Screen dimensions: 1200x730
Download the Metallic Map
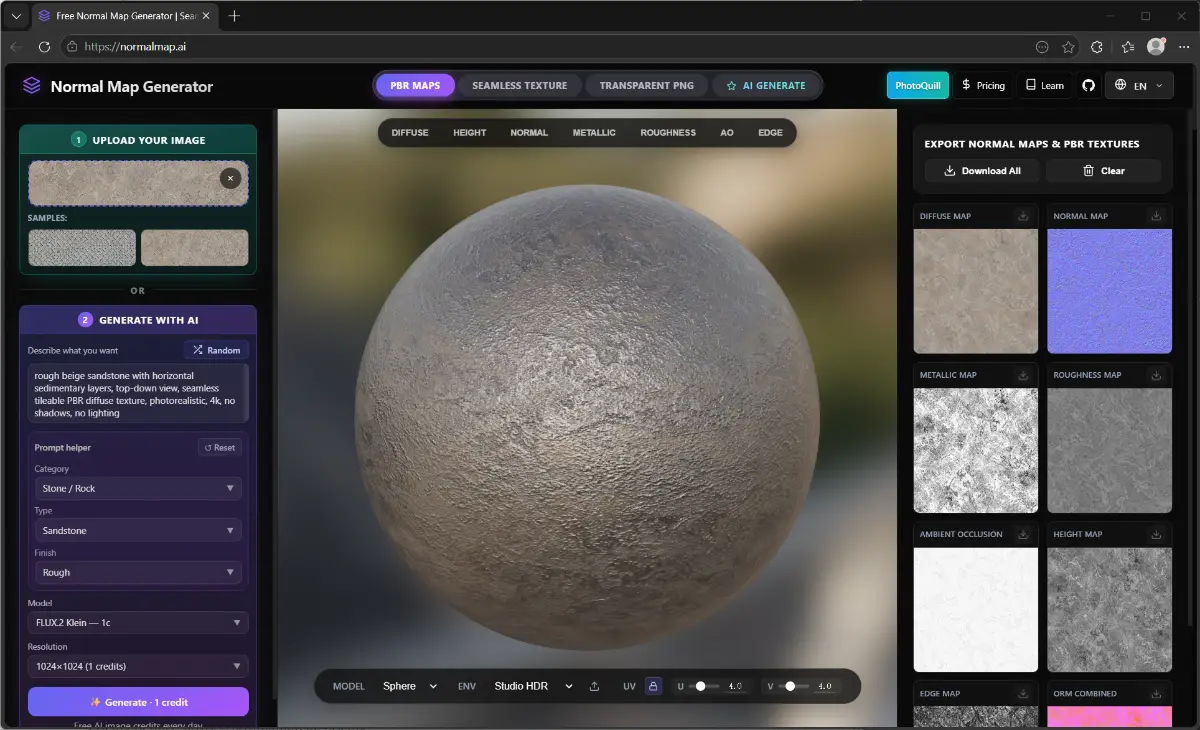1023,375
